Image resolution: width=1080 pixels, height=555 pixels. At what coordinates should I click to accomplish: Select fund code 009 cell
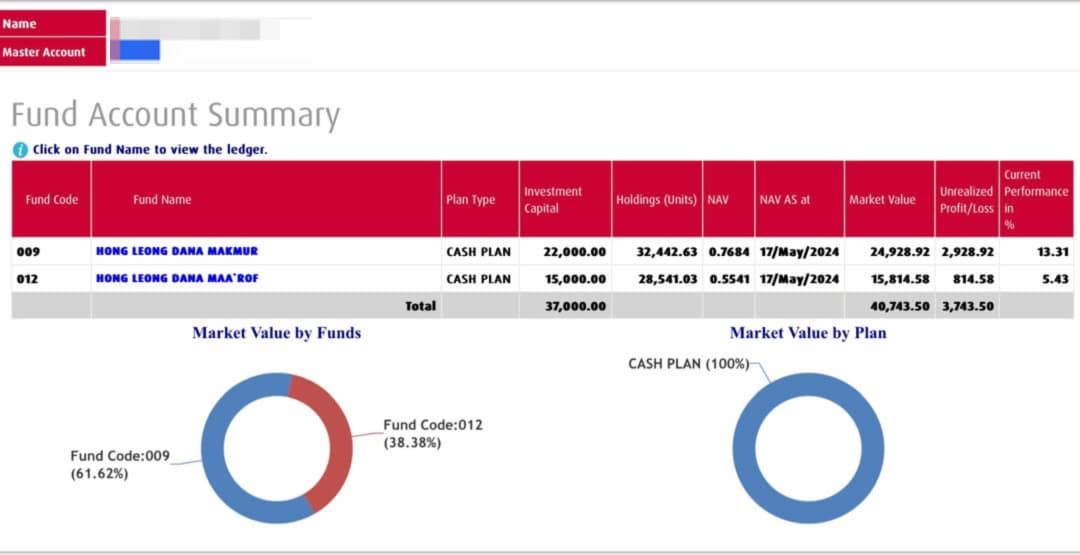[28, 251]
